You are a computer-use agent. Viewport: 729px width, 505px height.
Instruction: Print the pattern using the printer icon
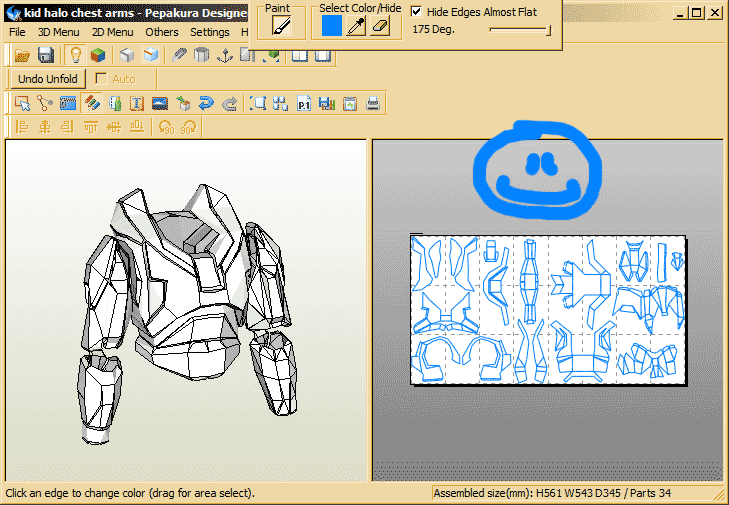click(373, 103)
